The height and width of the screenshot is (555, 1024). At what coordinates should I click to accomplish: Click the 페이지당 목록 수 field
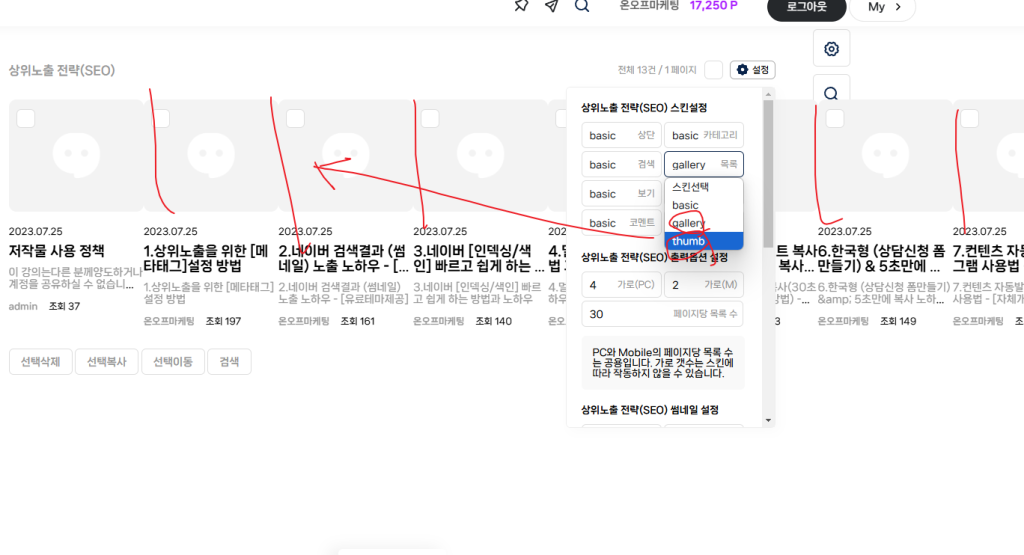[x=662, y=314]
